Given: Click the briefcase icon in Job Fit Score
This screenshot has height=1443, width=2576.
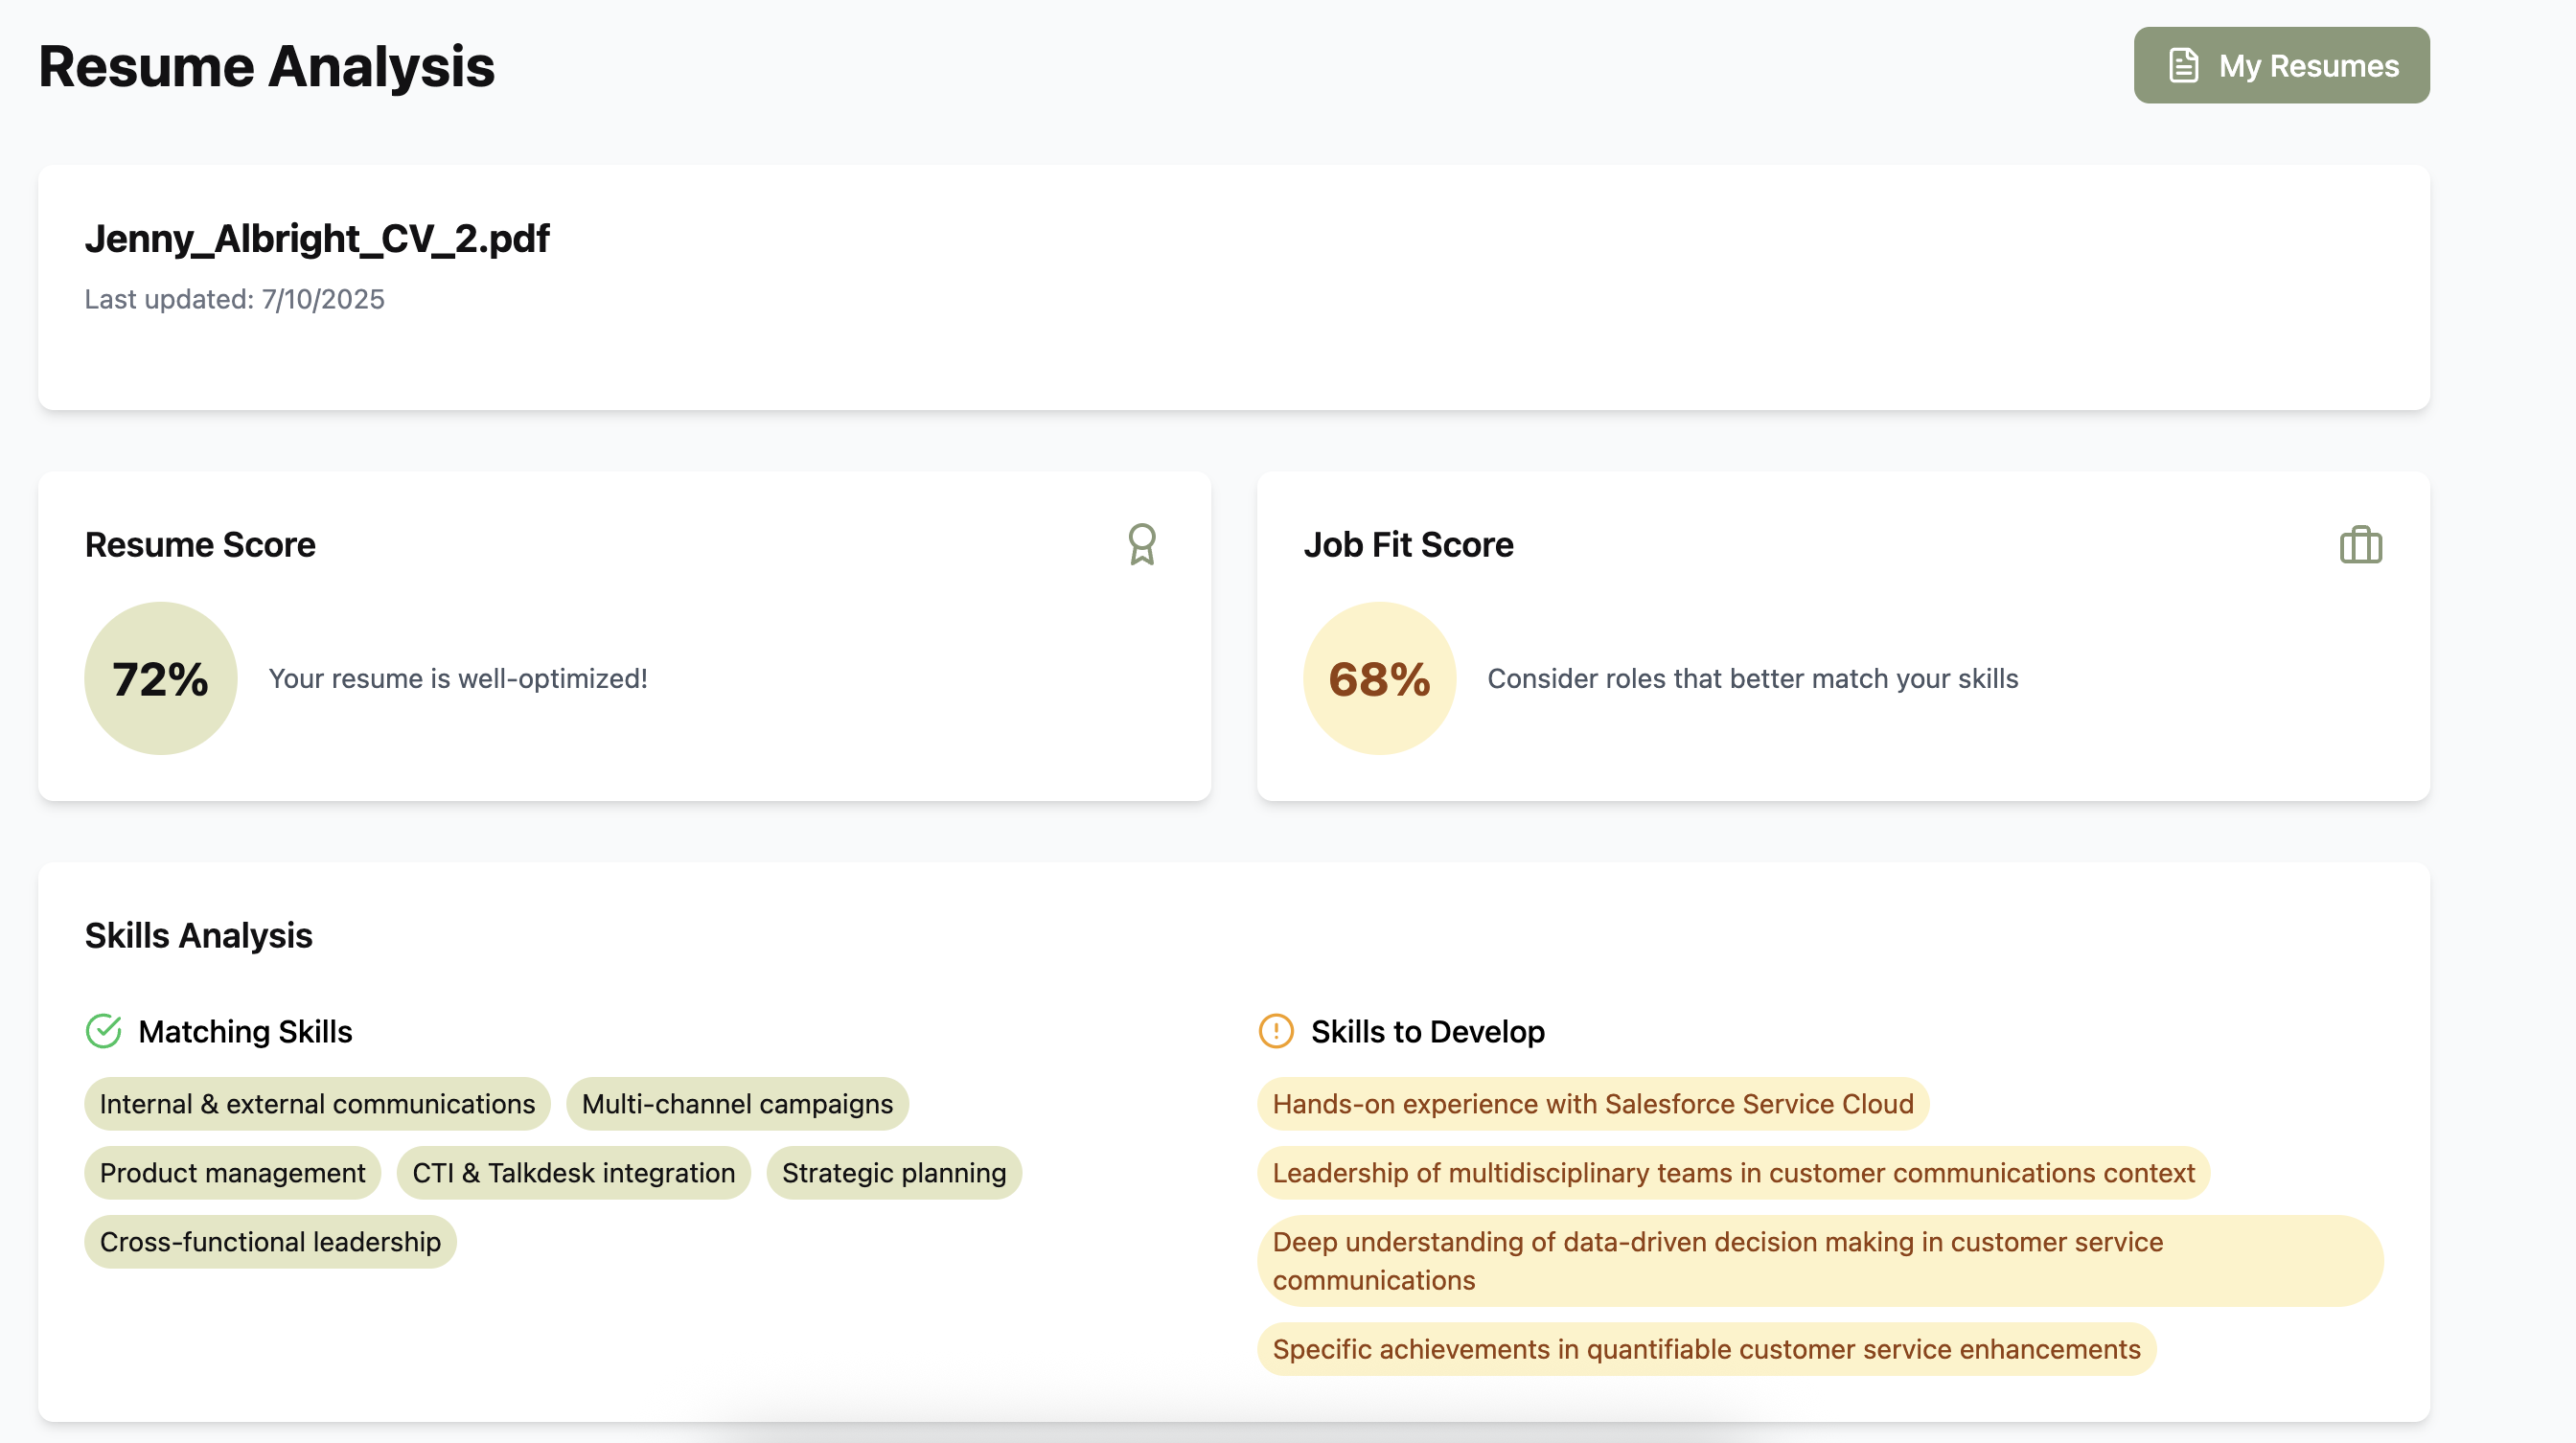Looking at the screenshot, I should pos(2360,545).
